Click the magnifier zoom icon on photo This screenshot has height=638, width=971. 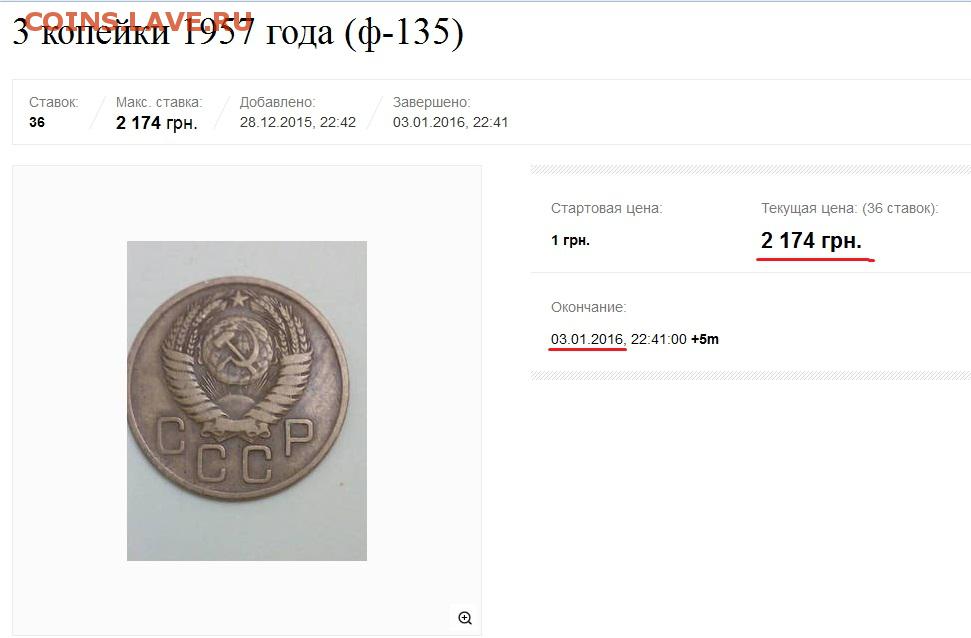(x=465, y=618)
